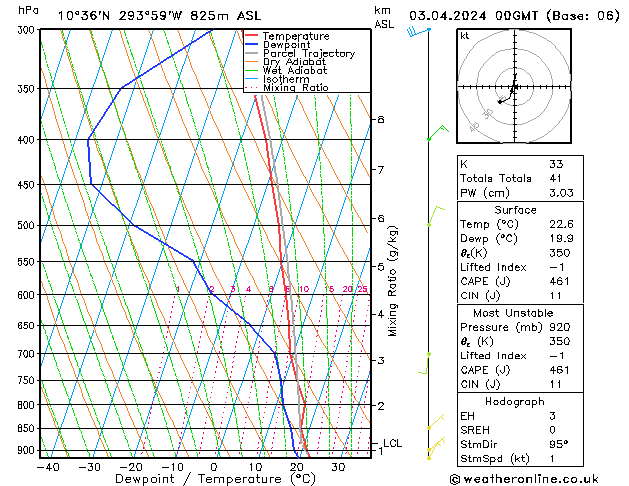
Task: Click the 'km ASL' unit label
Action: coord(384,17)
